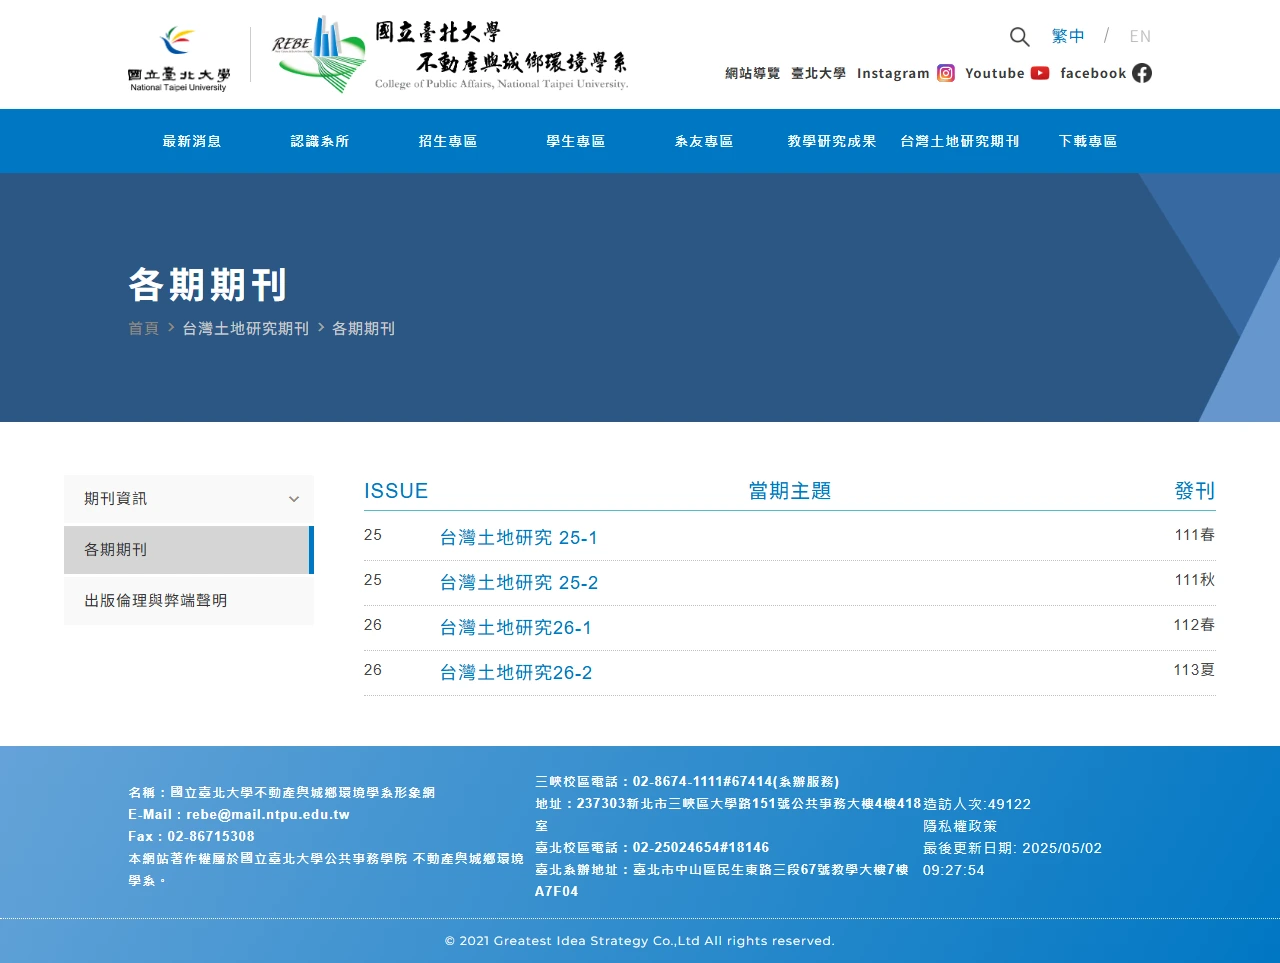Expand 期刊資訊 sidebar chevron
The image size is (1280, 963).
pyautogui.click(x=294, y=499)
